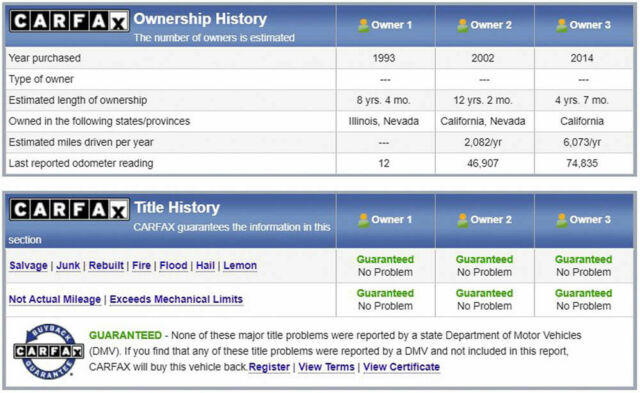This screenshot has height=393, width=640.
Task: Click the Register link
Action: click(x=269, y=367)
